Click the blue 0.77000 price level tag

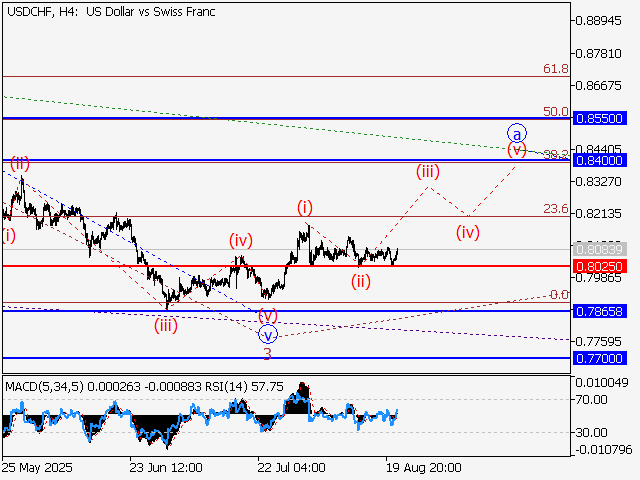pyautogui.click(x=600, y=357)
